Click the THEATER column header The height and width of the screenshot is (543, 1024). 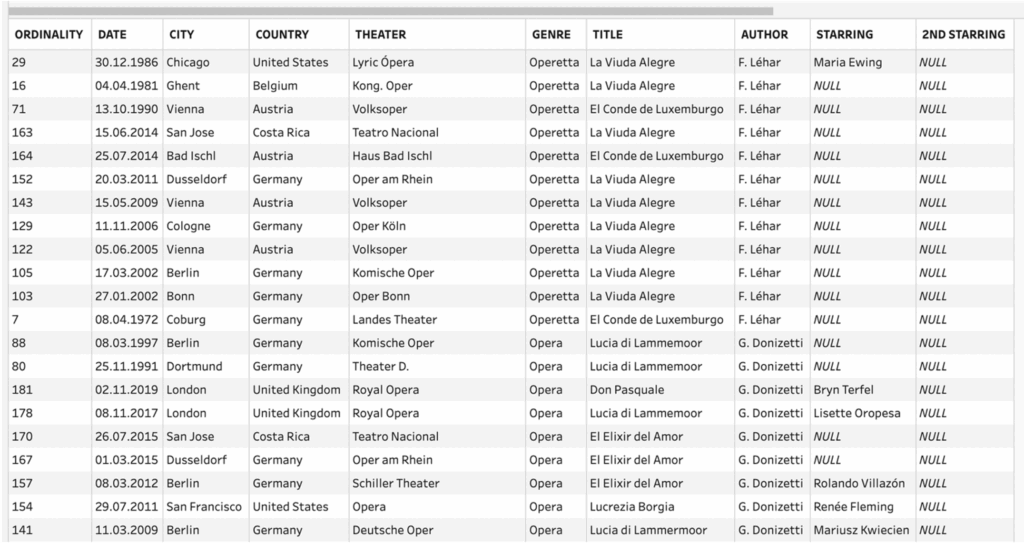380,34
